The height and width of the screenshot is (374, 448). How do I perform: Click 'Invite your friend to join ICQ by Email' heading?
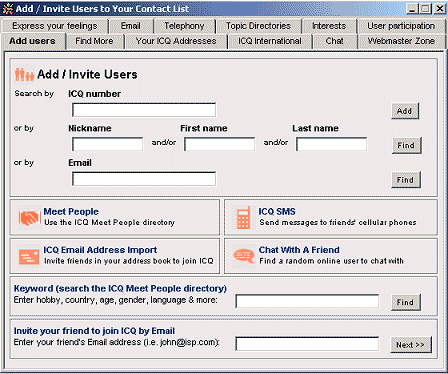point(94,331)
